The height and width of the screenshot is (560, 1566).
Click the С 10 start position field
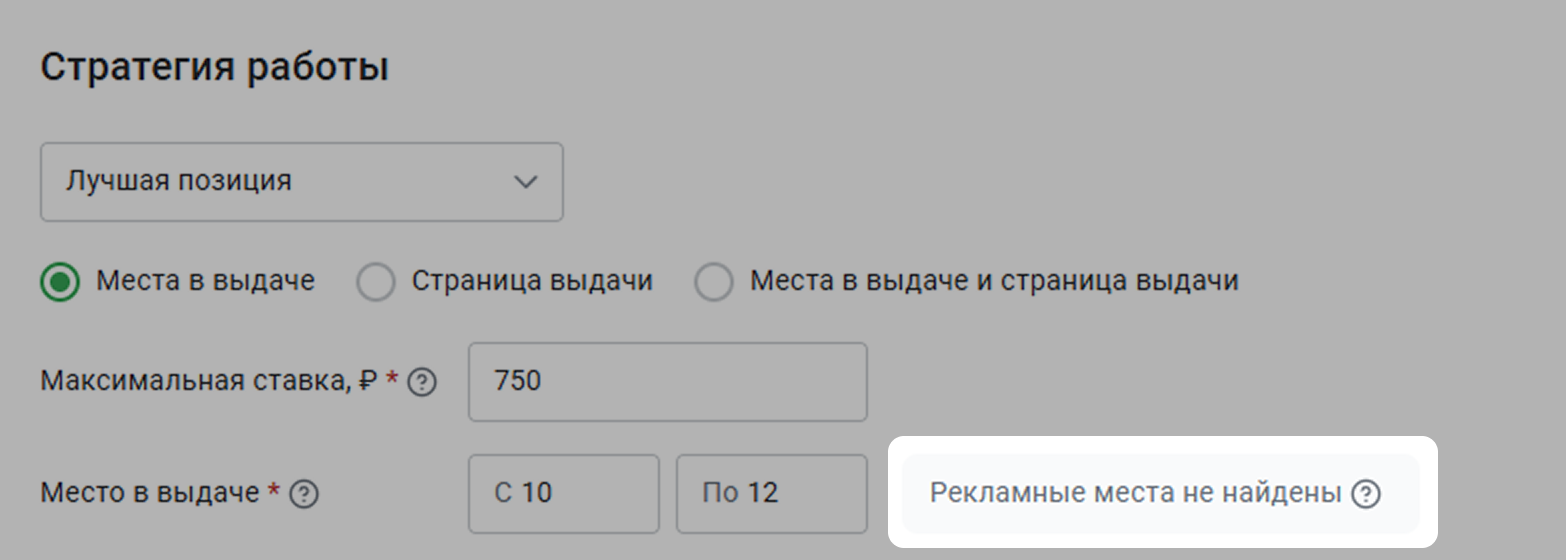(x=564, y=494)
